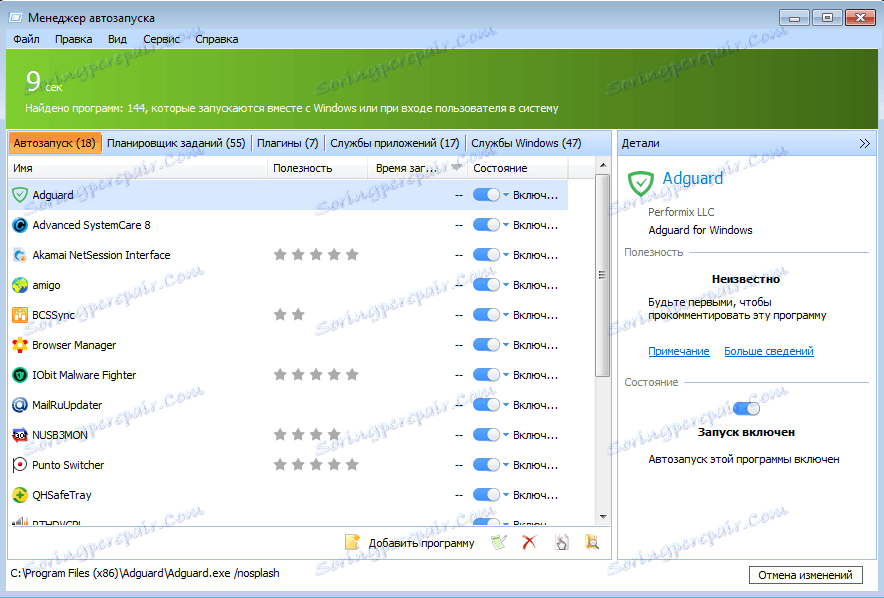Switch to Службы приложений (17) tab
884x598 pixels.
tap(395, 143)
